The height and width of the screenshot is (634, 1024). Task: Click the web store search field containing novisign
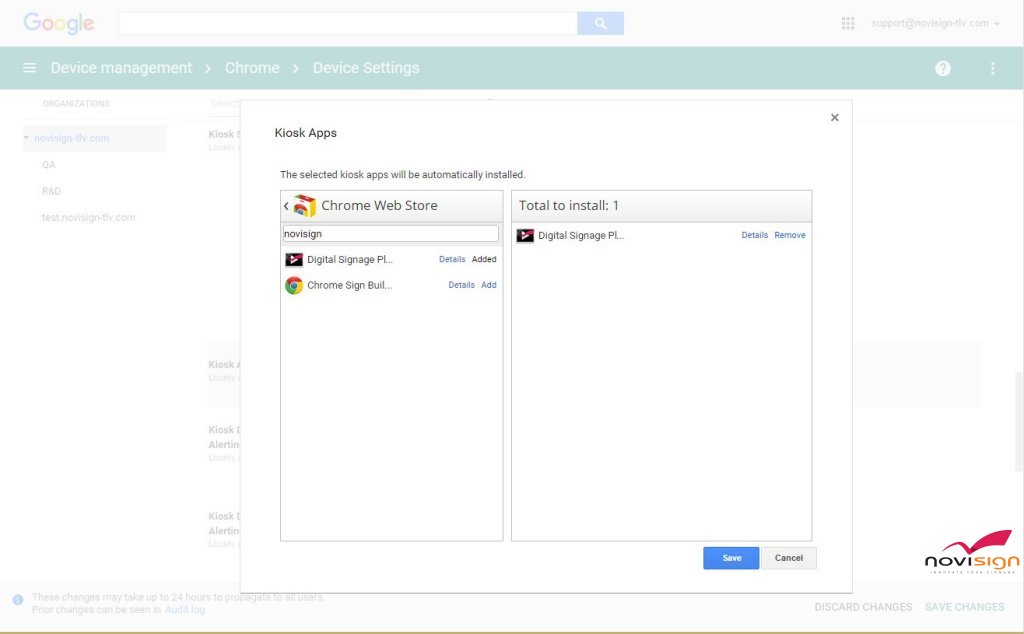[391, 234]
